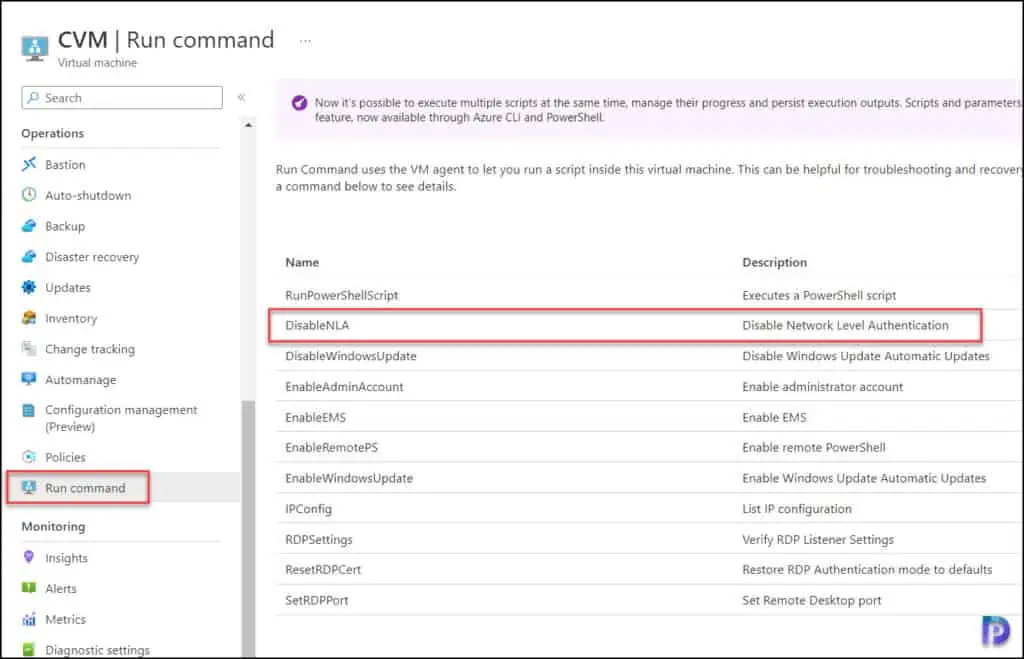Image resolution: width=1024 pixels, height=659 pixels.
Task: Click the sidebar scroll up arrow
Action: [248, 124]
